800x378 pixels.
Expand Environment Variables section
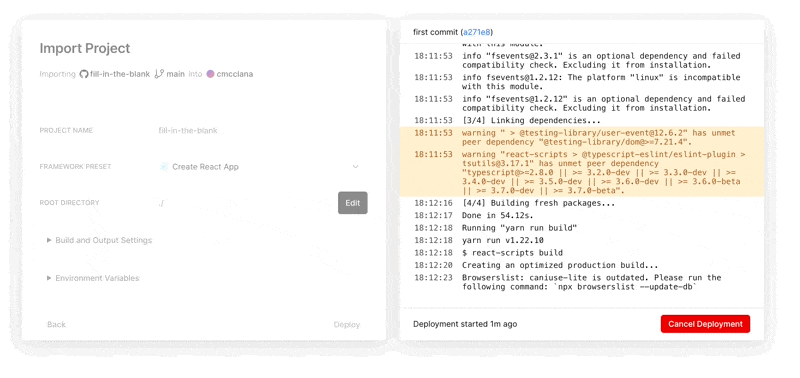[93, 278]
